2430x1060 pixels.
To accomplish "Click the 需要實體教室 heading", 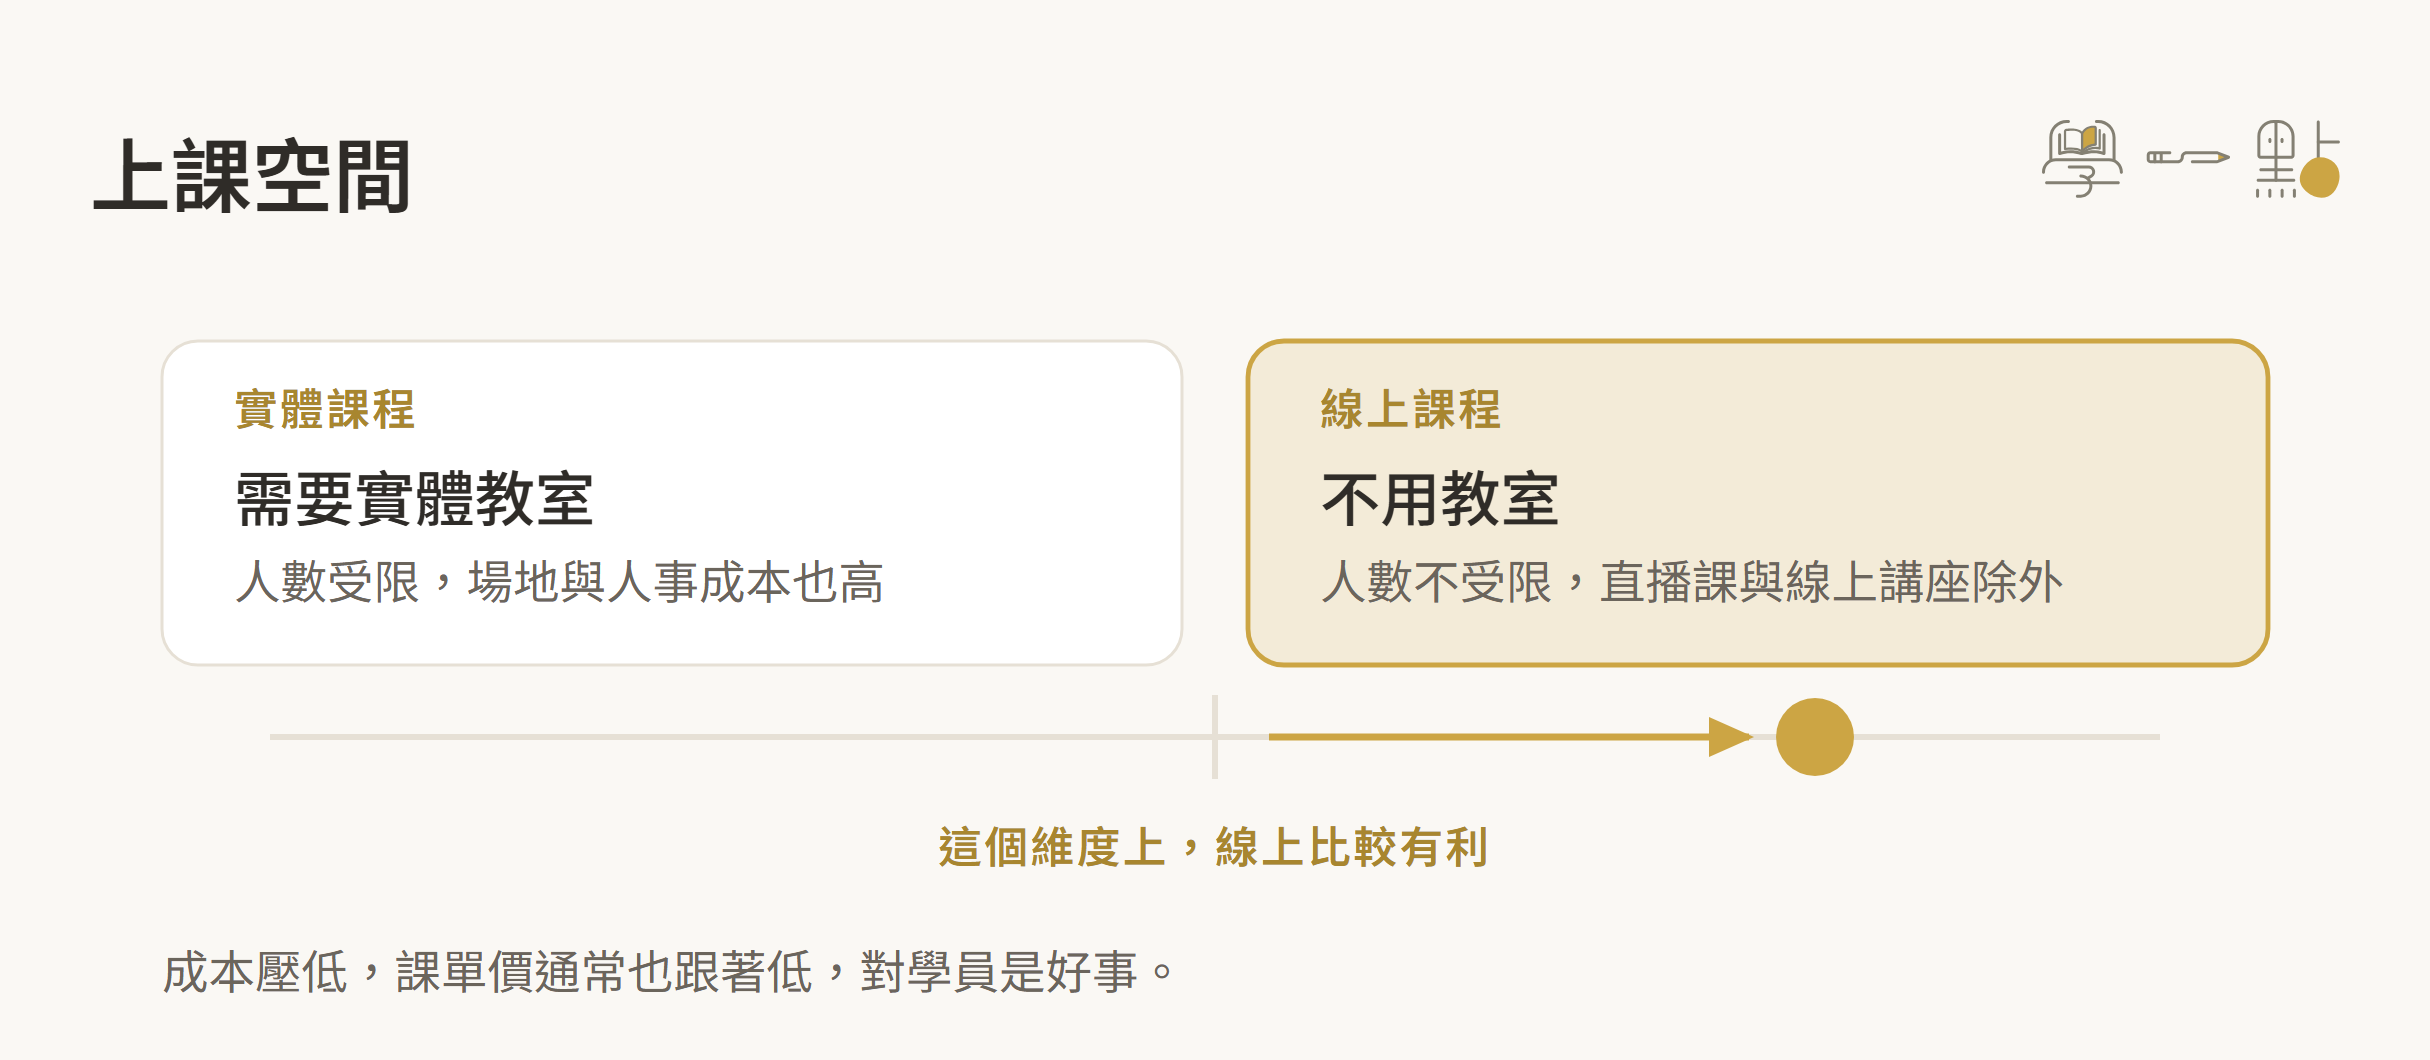I will pos(415,499).
